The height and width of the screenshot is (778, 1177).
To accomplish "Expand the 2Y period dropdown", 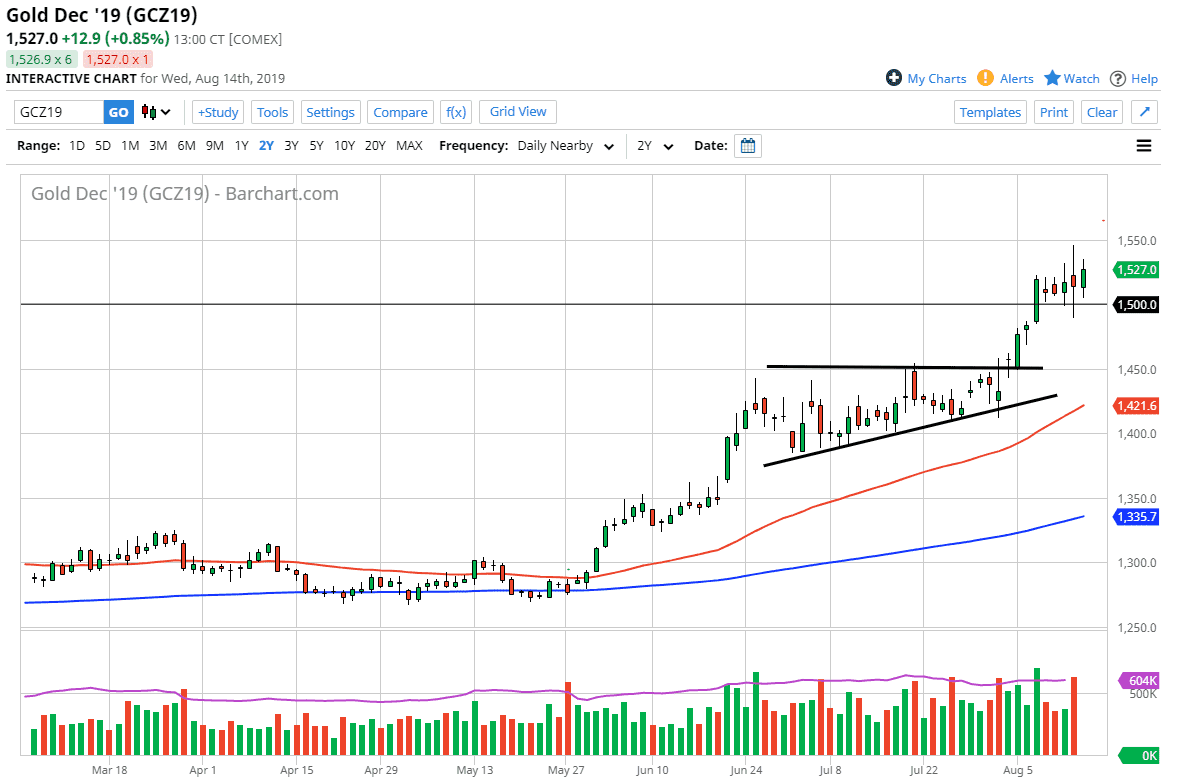I will [655, 146].
